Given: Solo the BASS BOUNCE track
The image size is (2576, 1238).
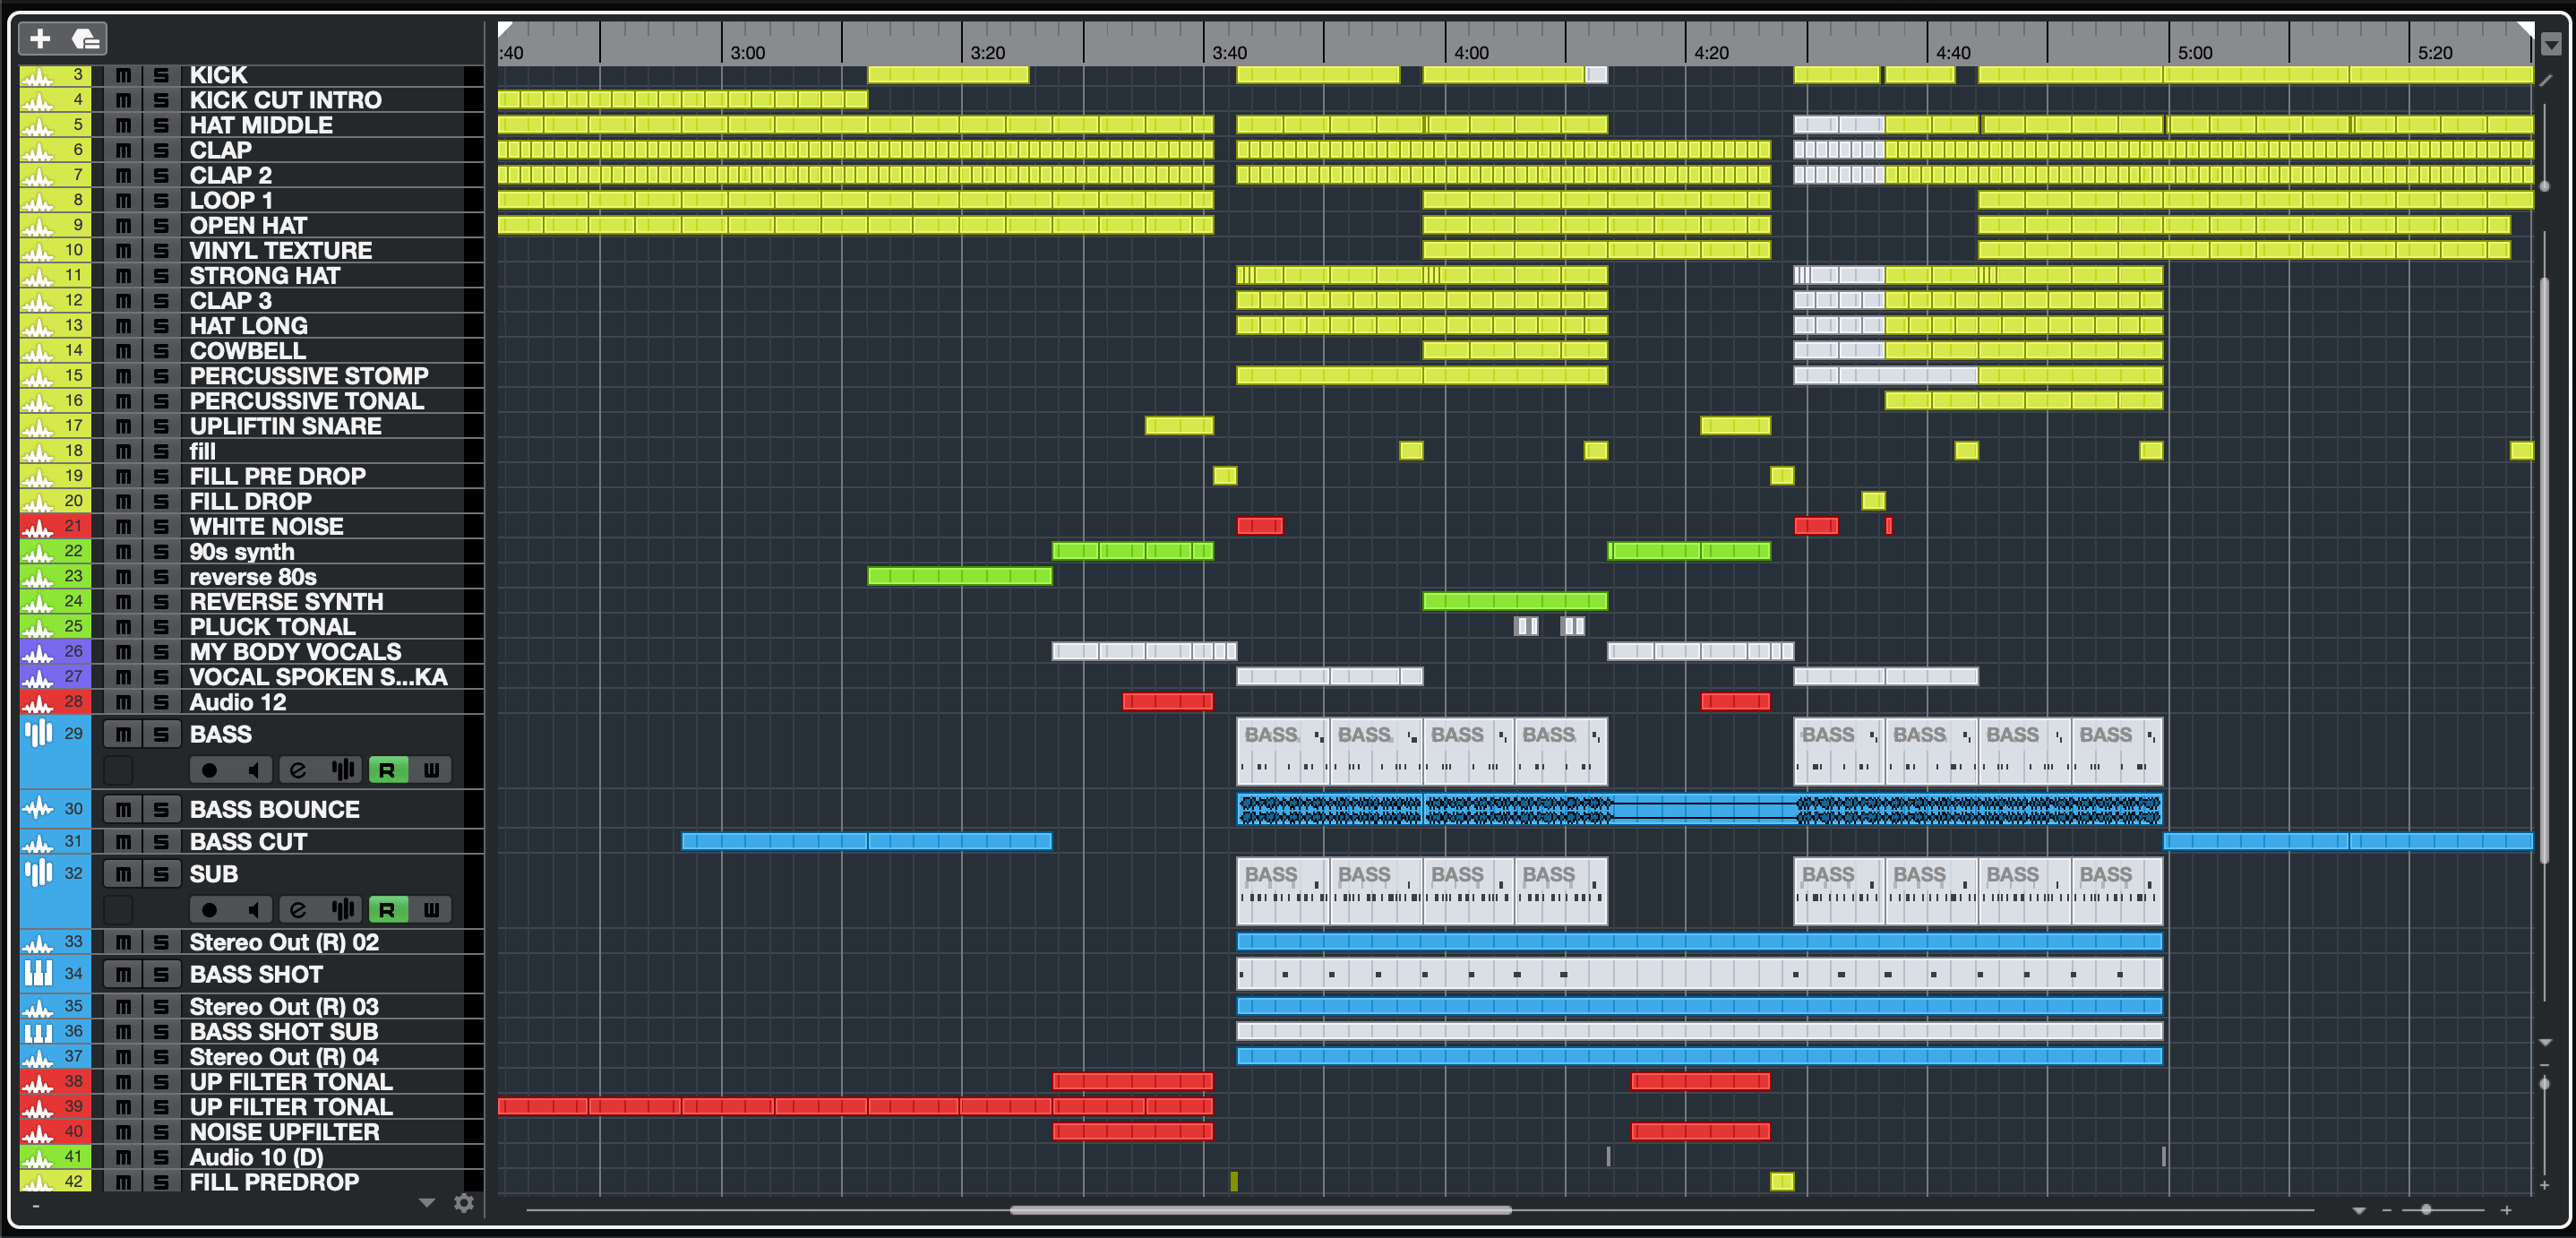Looking at the screenshot, I should point(160,809).
